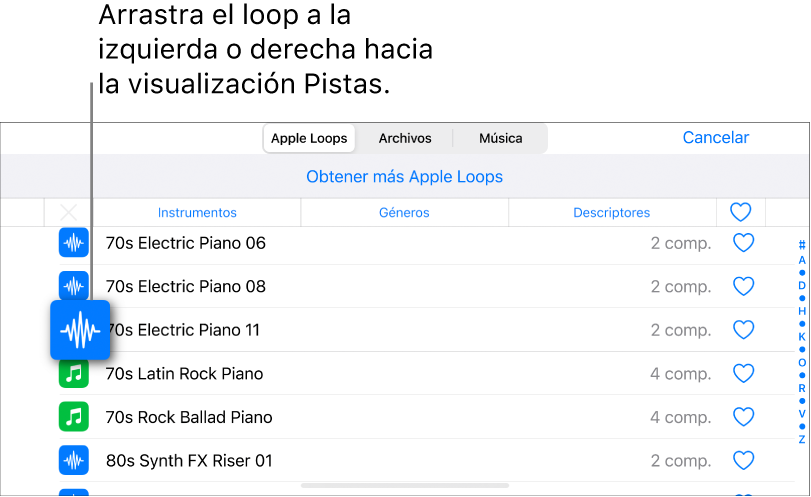
Task: Switch to the Archivos tab
Action: click(x=404, y=138)
